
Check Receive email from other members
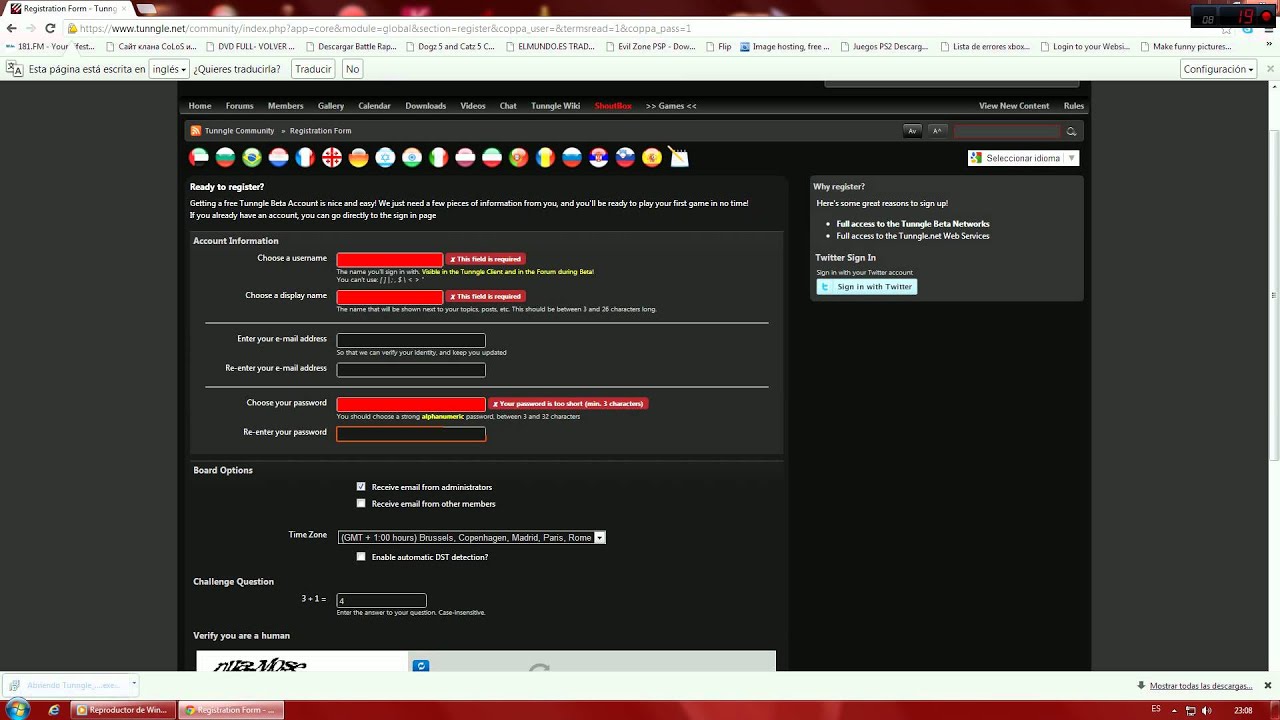361,503
